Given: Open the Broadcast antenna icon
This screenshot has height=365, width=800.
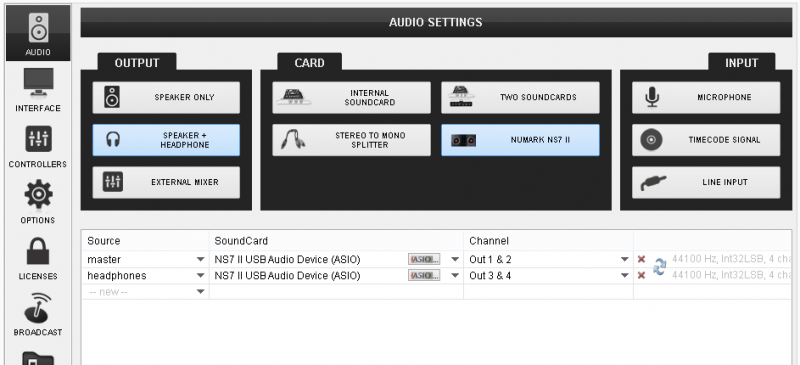Looking at the screenshot, I should (38, 307).
